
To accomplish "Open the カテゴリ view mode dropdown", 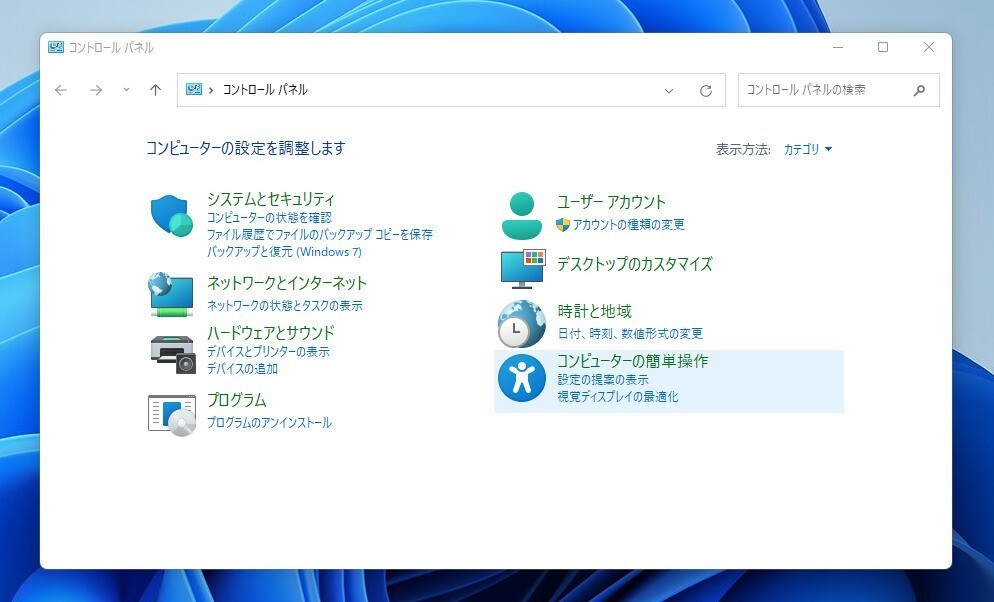I will click(807, 149).
